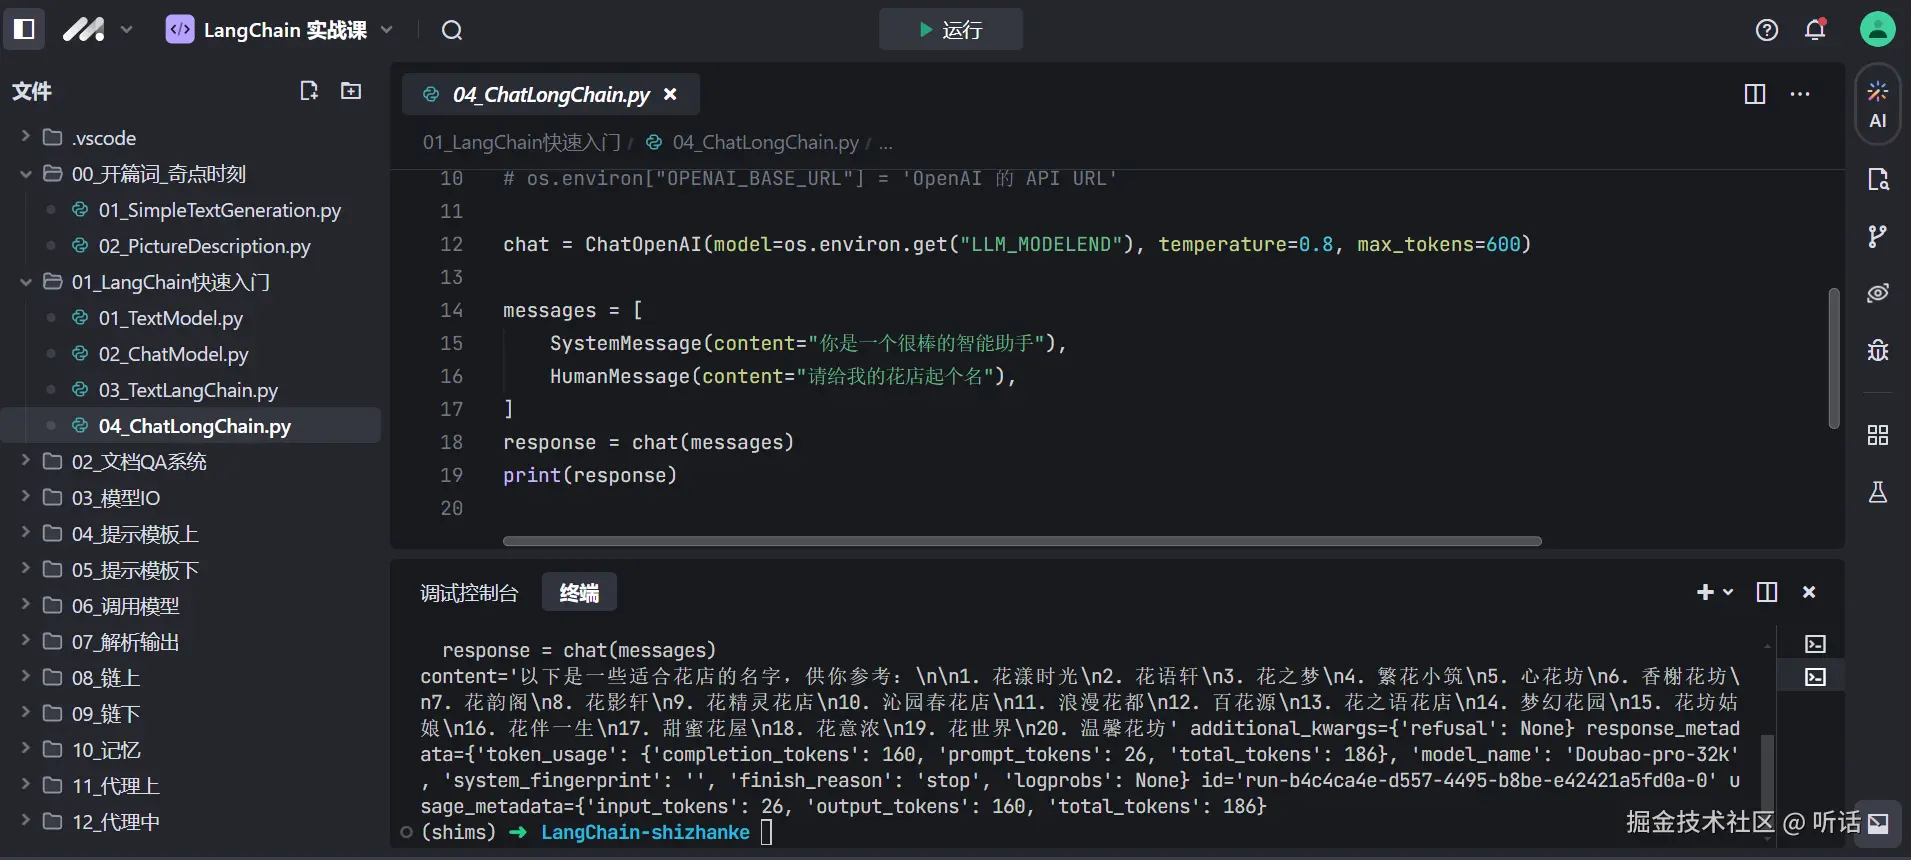Screen dimensions: 1911x860
Task: Open the testing flask sidebar icon
Action: (1878, 492)
